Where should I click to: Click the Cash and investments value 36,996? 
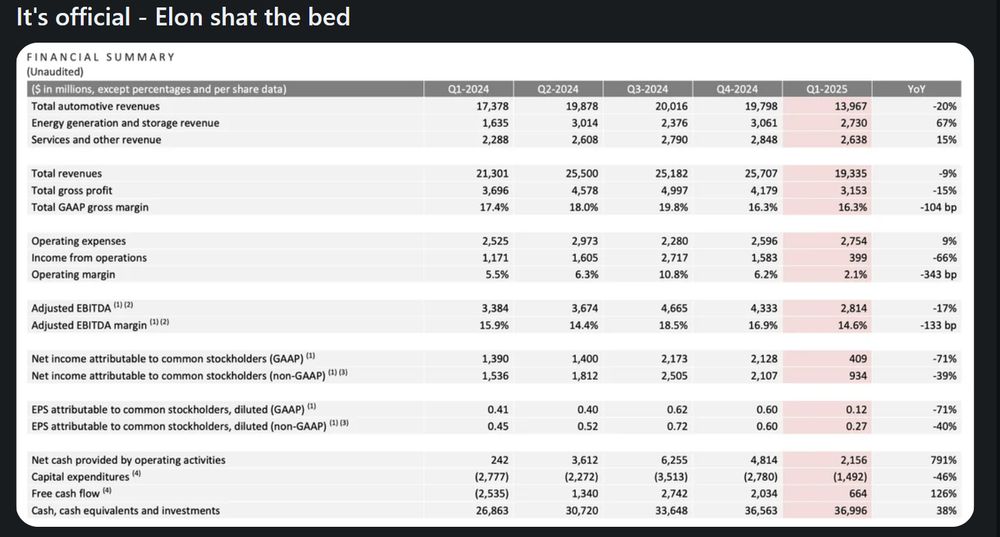tap(850, 511)
